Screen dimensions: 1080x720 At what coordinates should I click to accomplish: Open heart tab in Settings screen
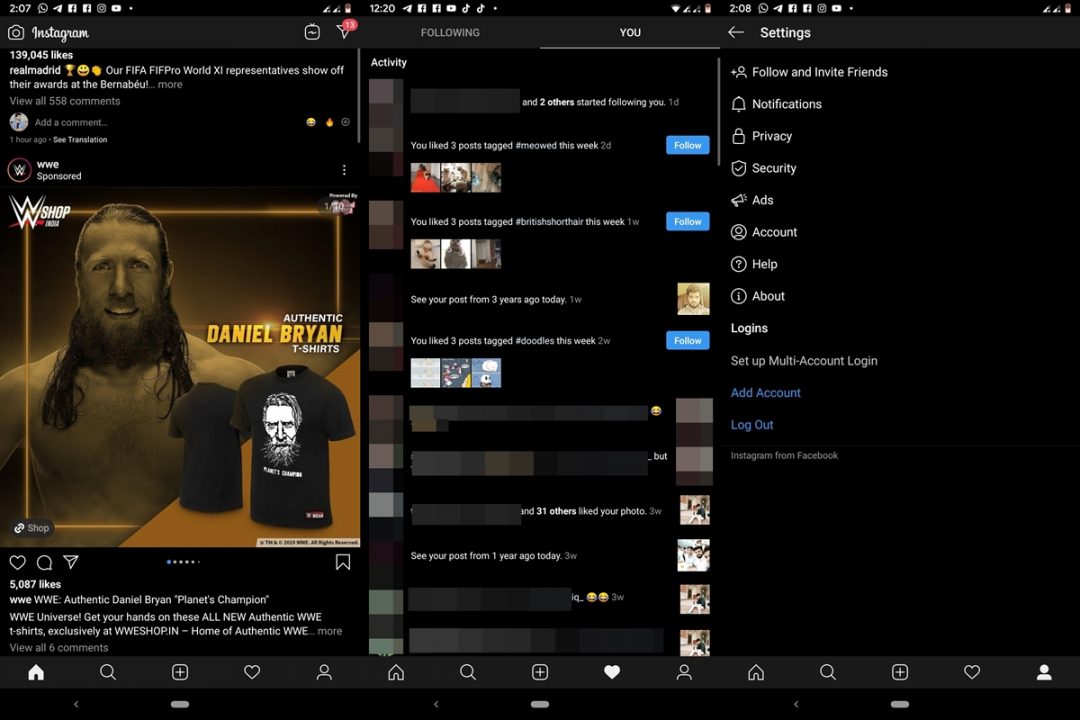click(972, 672)
